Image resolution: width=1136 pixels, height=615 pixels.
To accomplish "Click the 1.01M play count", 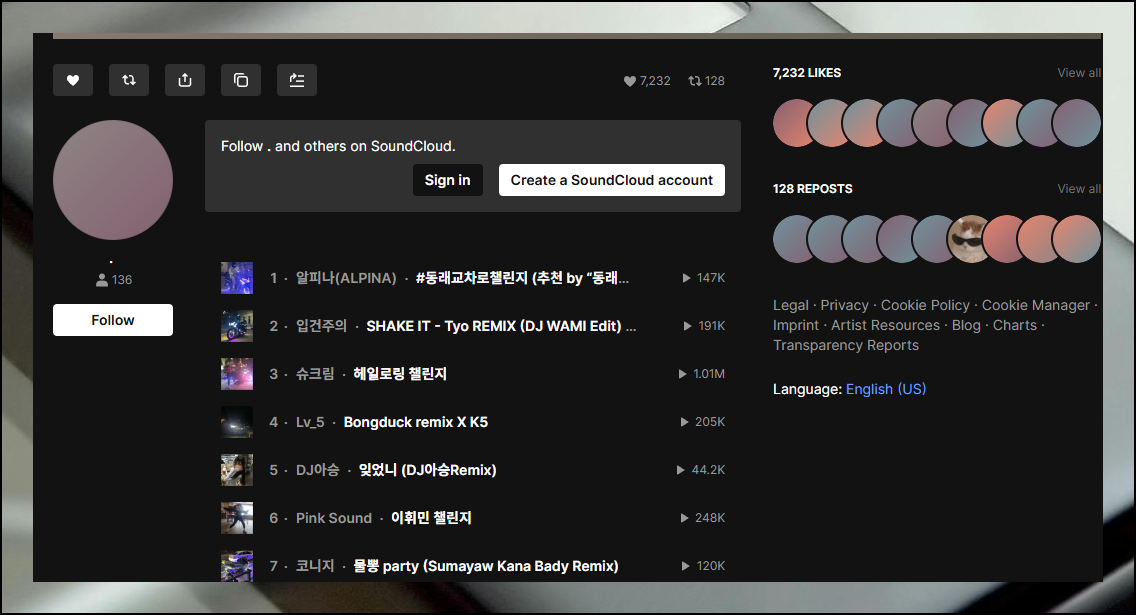I will tap(701, 374).
